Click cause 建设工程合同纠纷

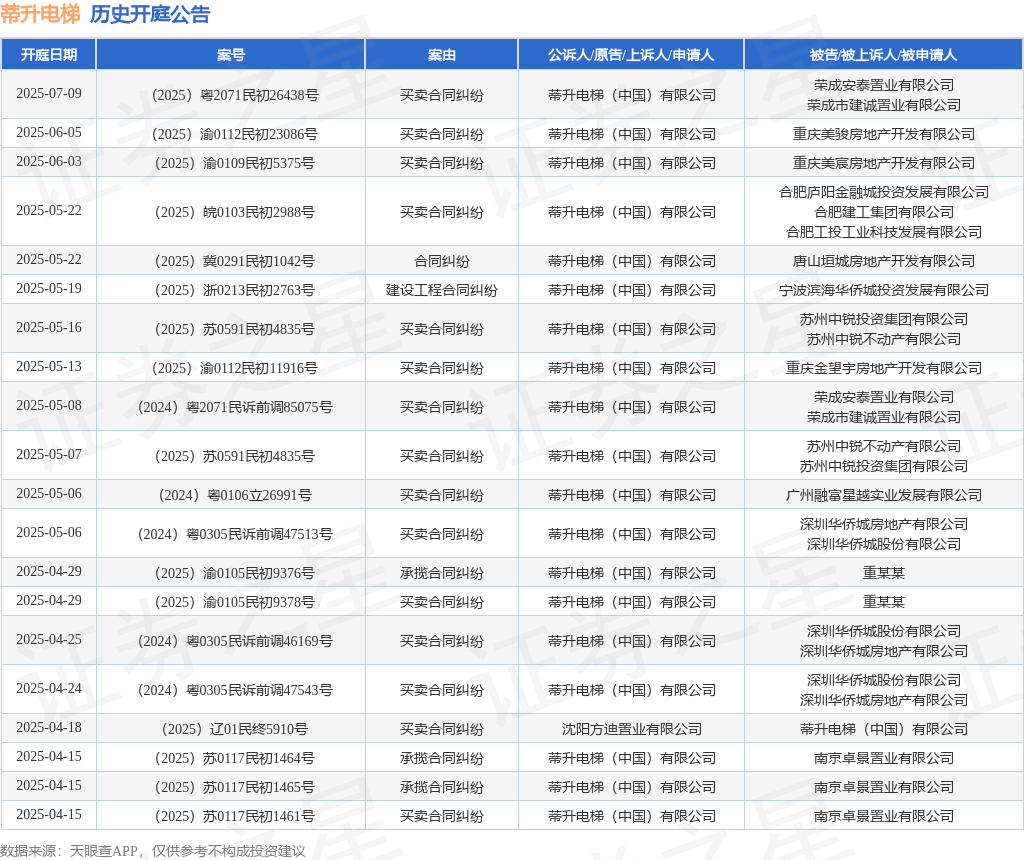[x=441, y=290]
